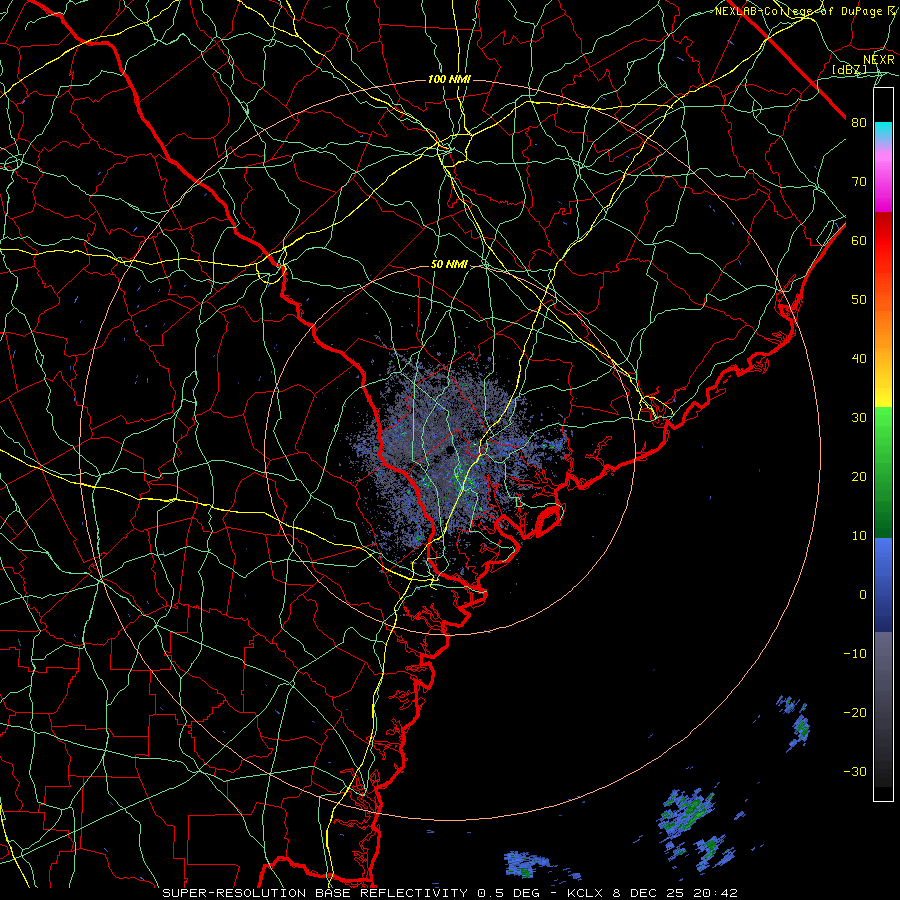The image size is (900, 900).
Task: Click the green band of the color scale
Action: [x=883, y=472]
